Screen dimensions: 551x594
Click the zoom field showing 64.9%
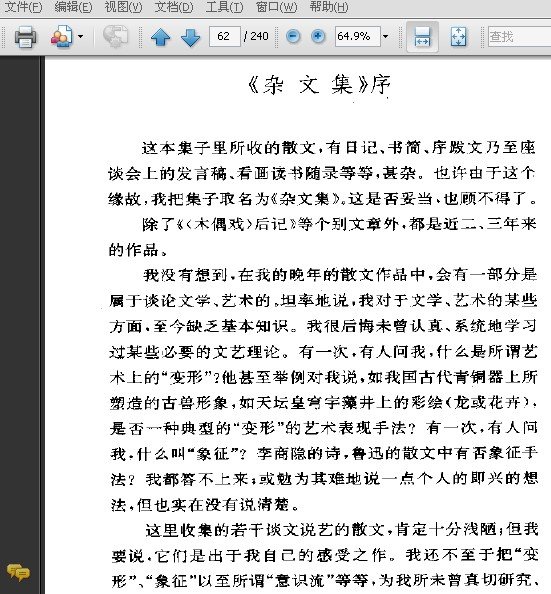[x=357, y=36]
